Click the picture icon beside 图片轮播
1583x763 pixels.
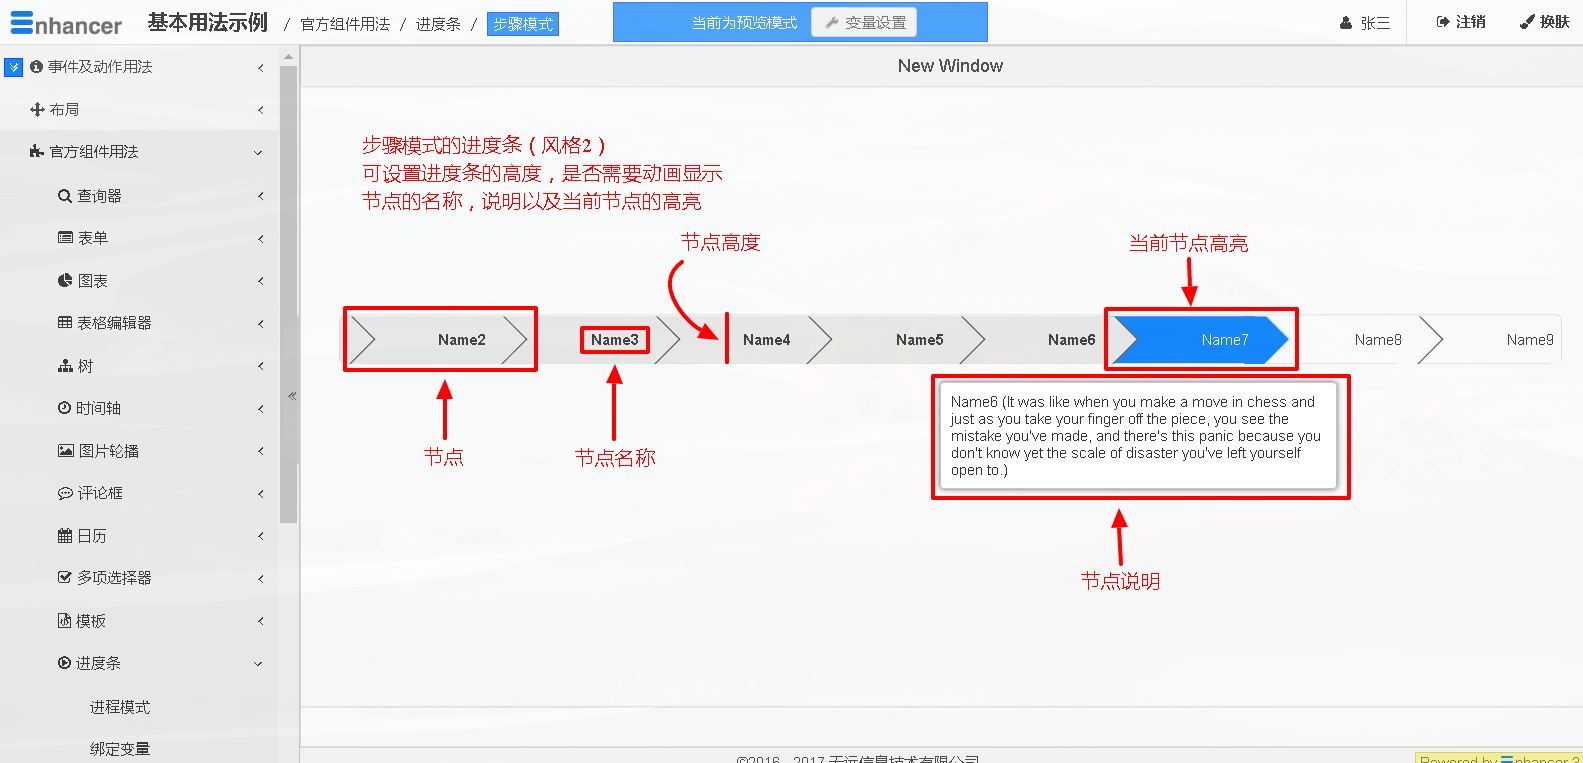pyautogui.click(x=66, y=451)
